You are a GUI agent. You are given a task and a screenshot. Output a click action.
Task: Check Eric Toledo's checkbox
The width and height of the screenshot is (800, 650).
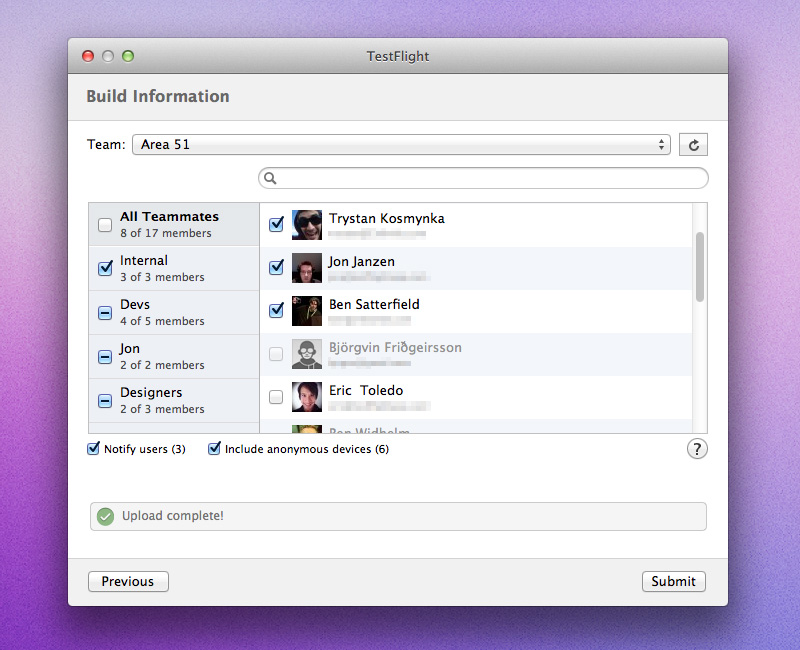[276, 396]
